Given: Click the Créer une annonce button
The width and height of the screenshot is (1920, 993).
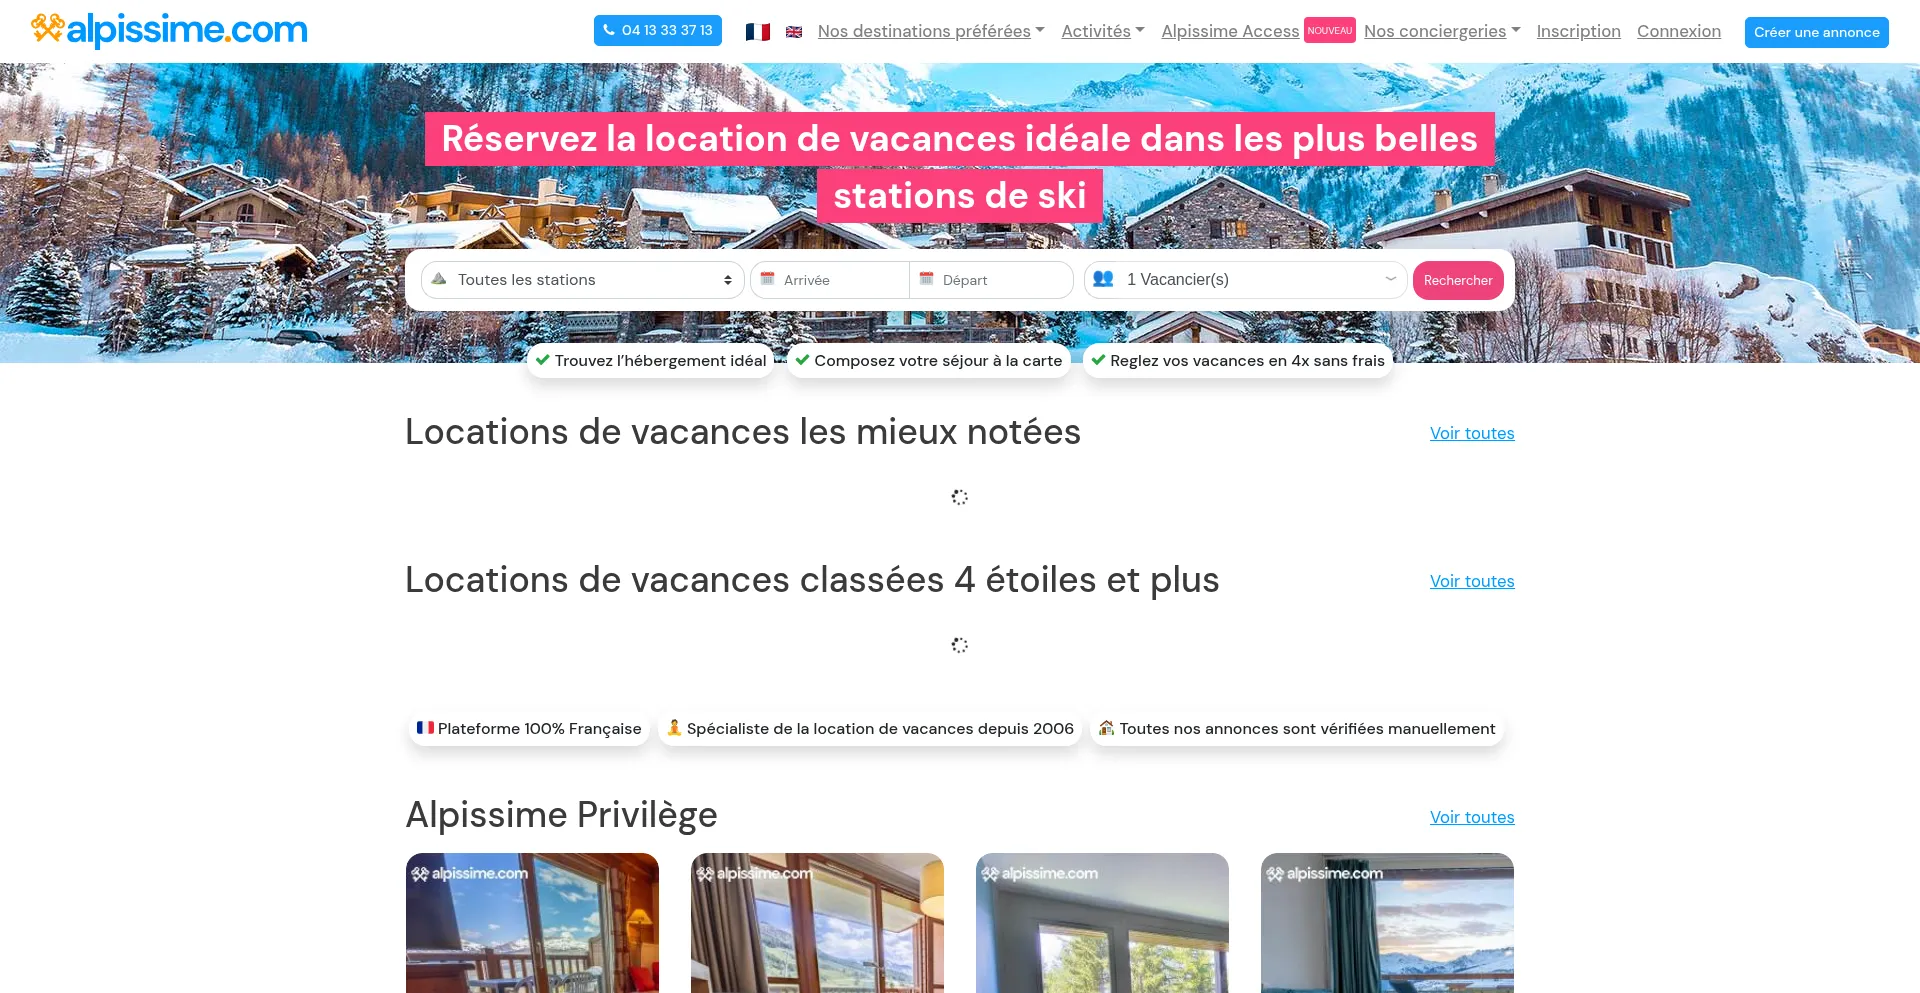Looking at the screenshot, I should [x=1816, y=32].
